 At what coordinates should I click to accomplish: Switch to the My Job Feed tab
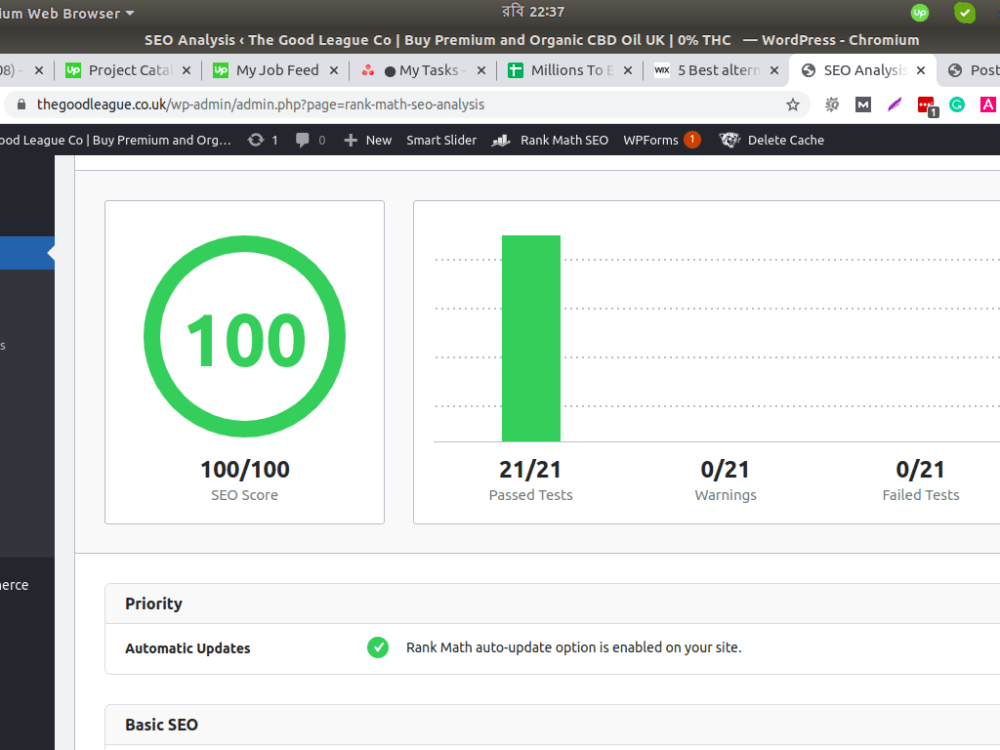pyautogui.click(x=276, y=70)
